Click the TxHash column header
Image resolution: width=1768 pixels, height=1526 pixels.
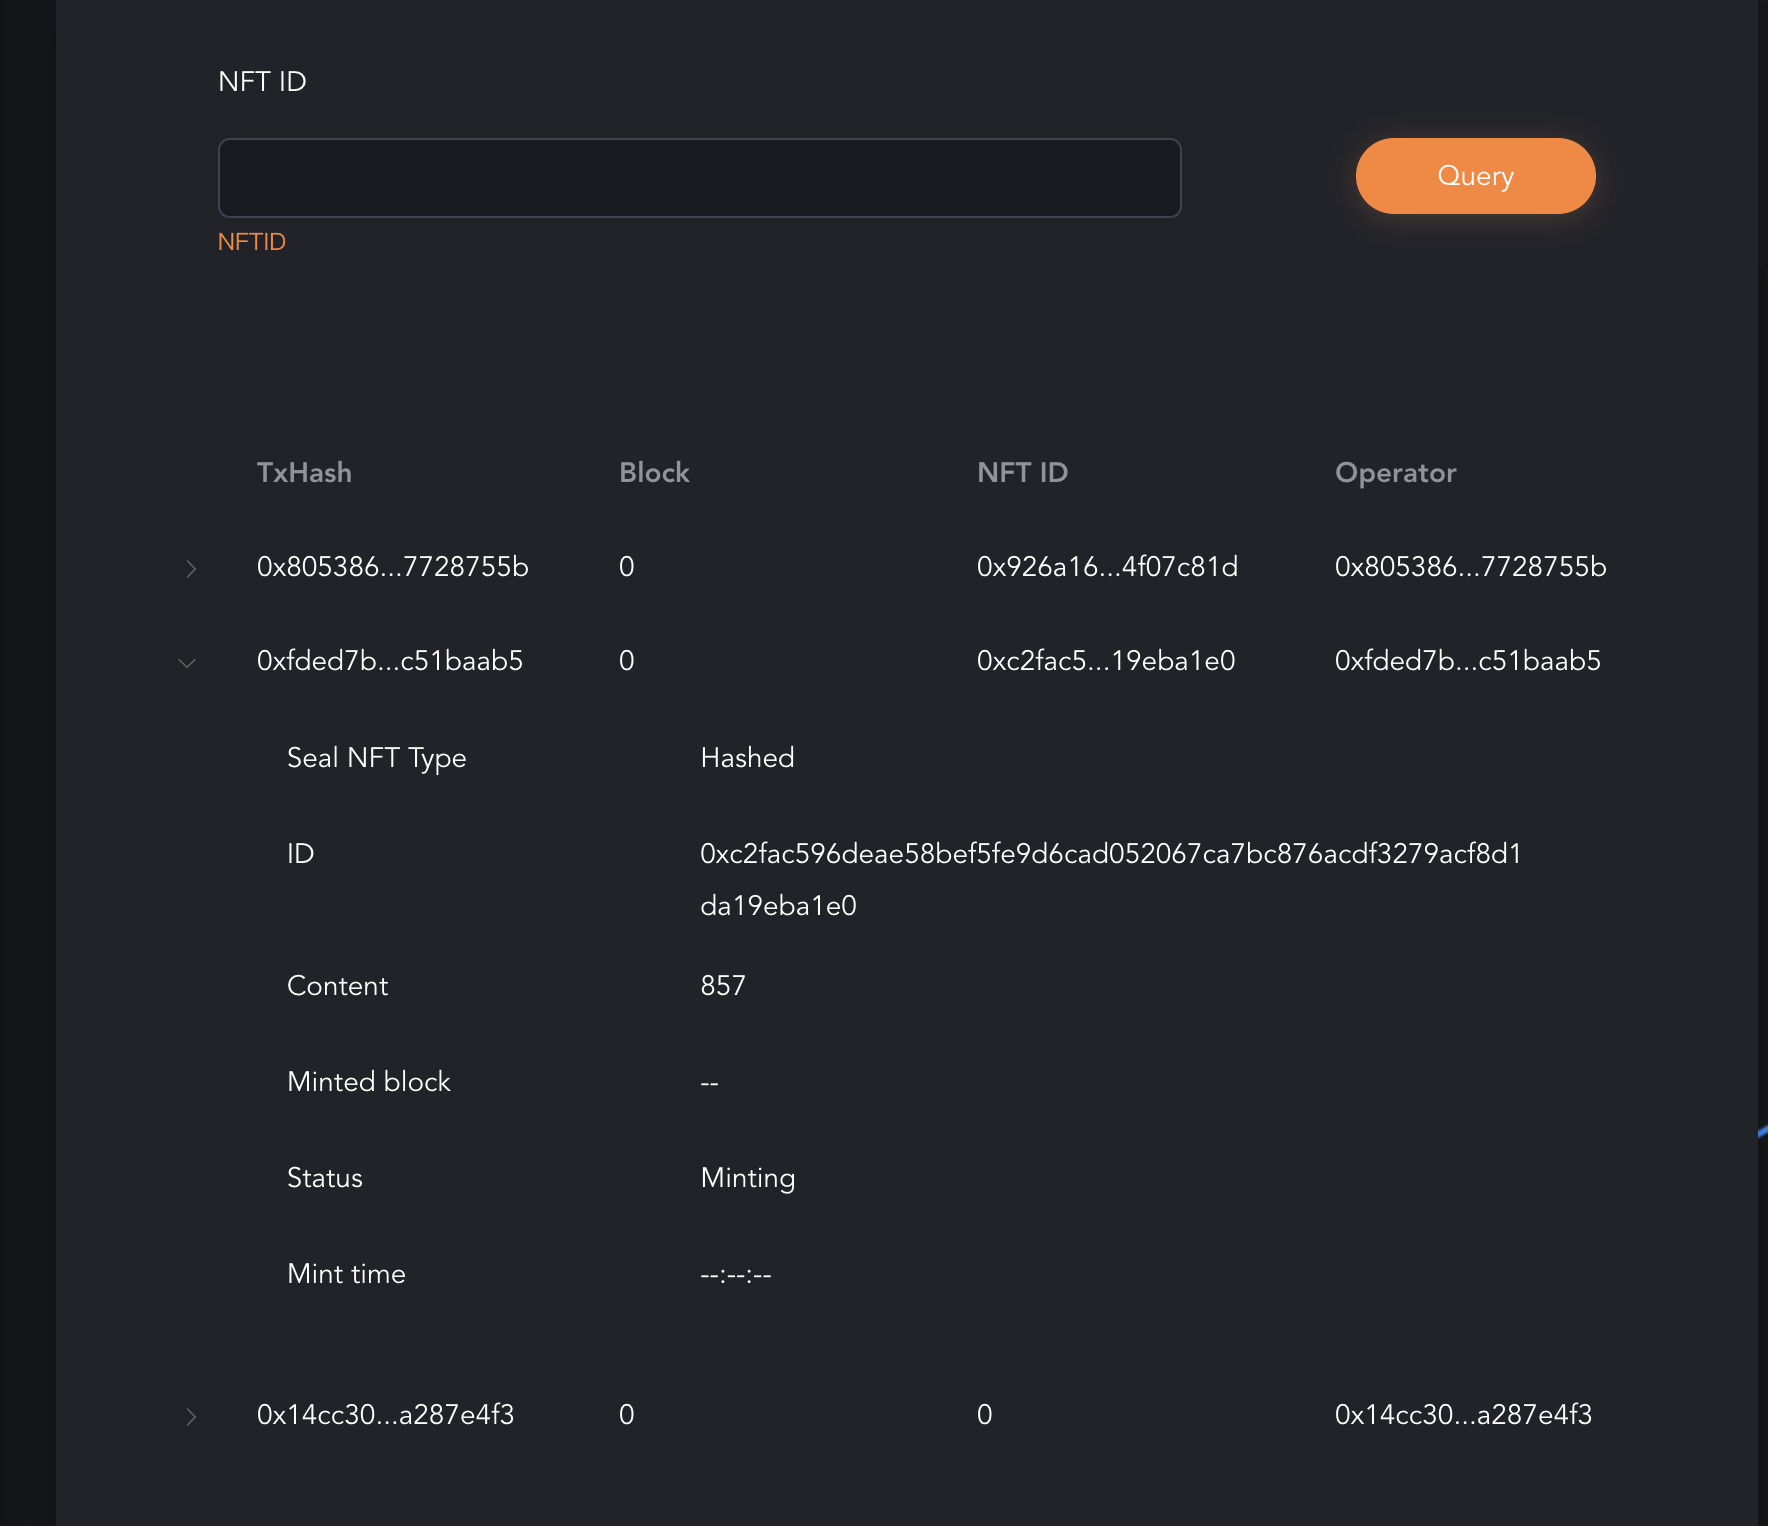304,473
